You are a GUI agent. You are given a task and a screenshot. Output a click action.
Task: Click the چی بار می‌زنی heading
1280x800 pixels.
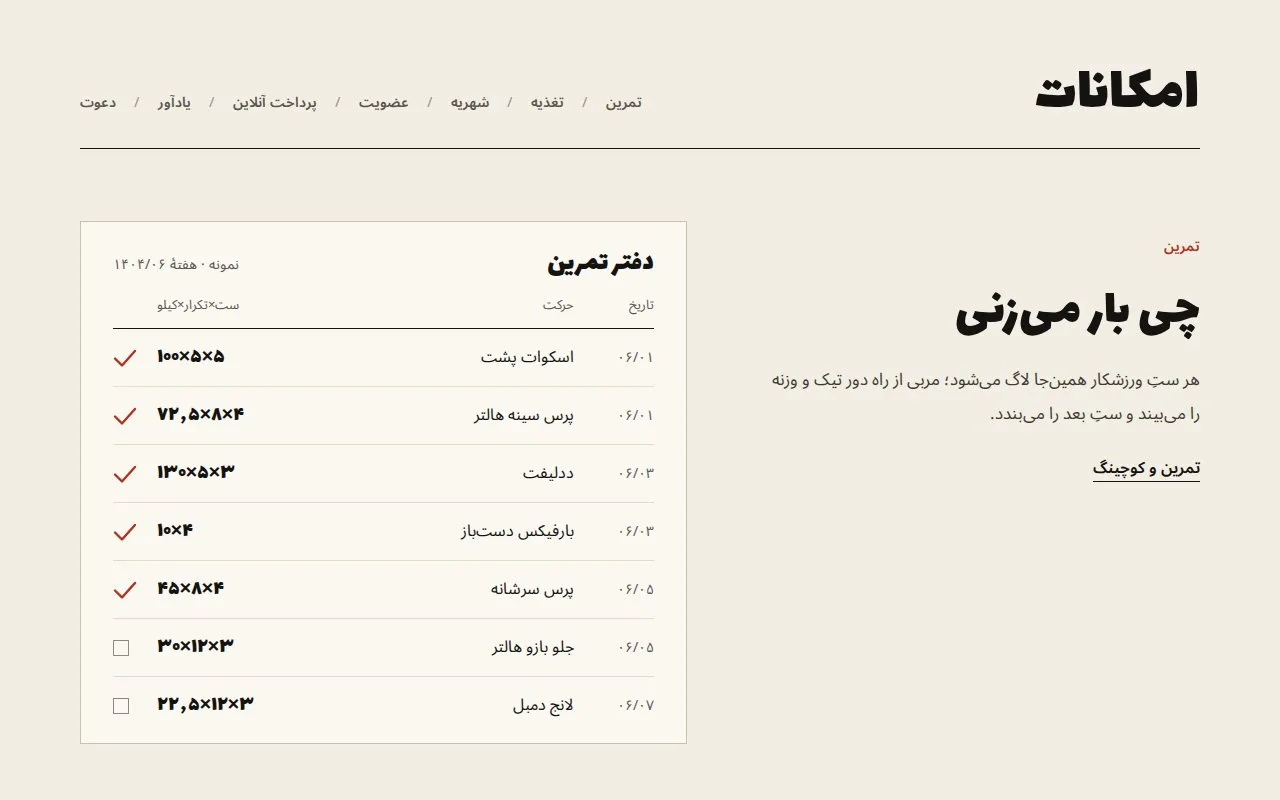[1077, 313]
